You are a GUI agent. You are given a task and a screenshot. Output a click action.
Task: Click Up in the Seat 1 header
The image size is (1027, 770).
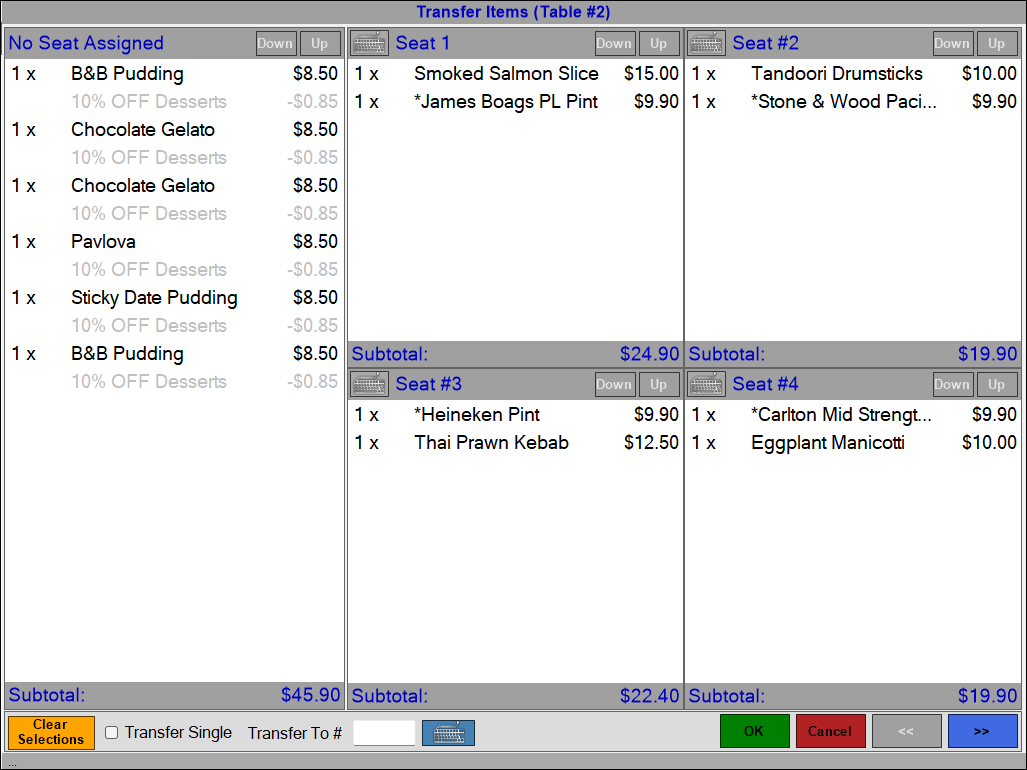(659, 44)
